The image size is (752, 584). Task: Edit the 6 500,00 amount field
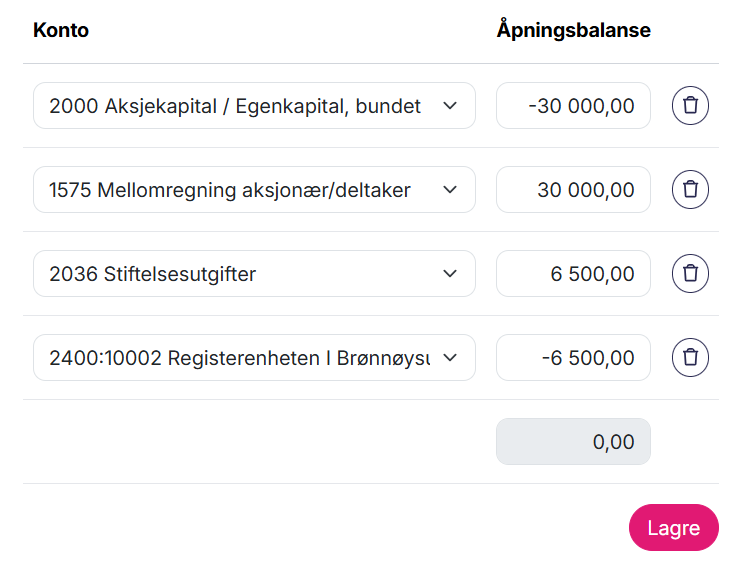pos(573,274)
